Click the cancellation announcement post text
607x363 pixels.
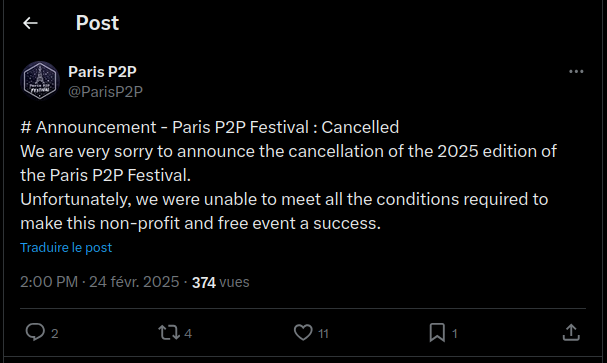288,175
